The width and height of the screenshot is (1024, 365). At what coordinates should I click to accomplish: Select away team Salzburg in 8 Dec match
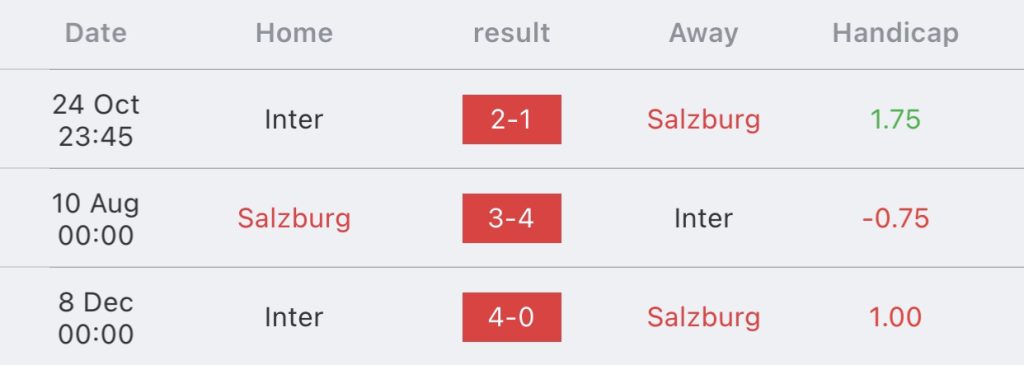tap(703, 317)
